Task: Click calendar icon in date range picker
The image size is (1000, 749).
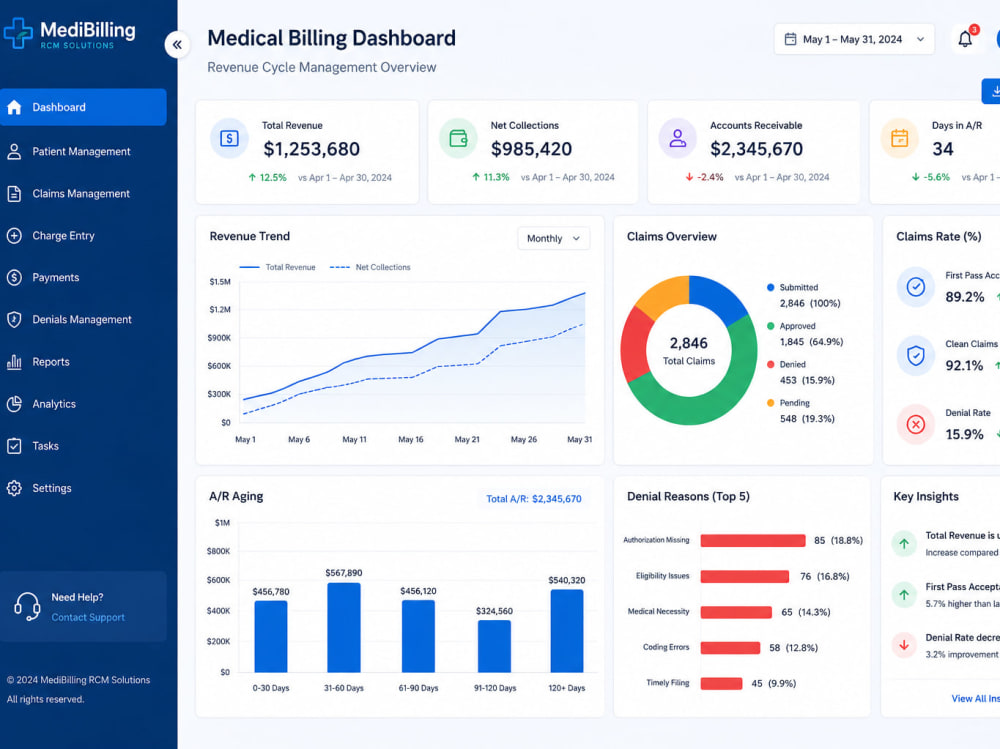Action: [790, 40]
